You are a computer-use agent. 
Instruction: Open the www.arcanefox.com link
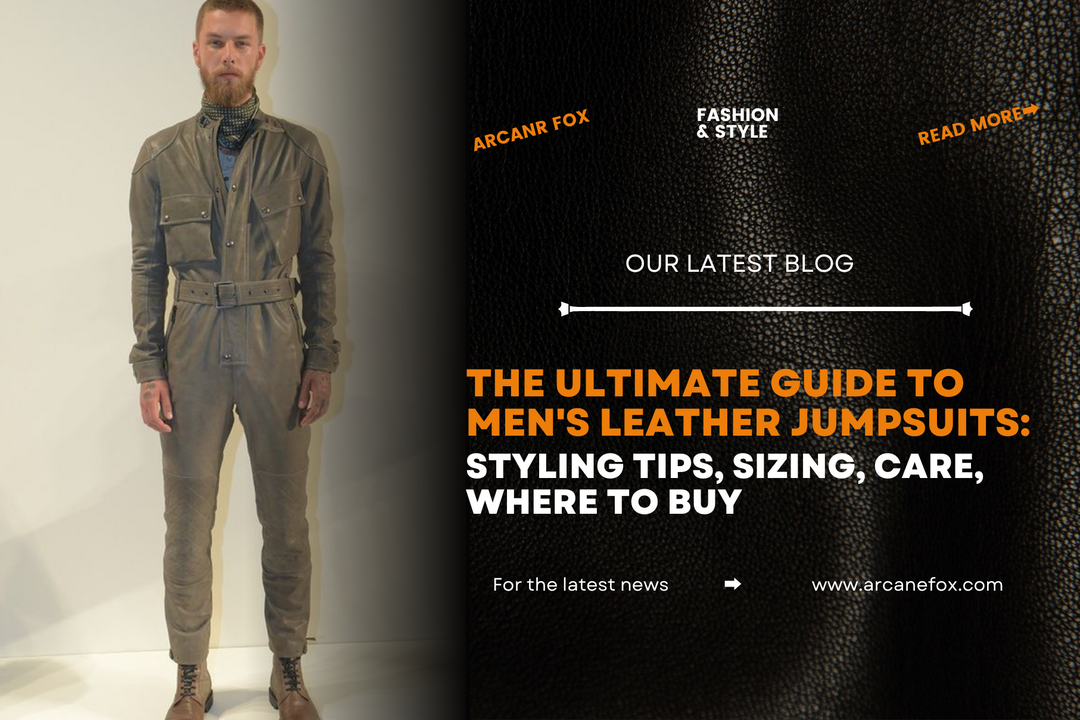point(907,585)
